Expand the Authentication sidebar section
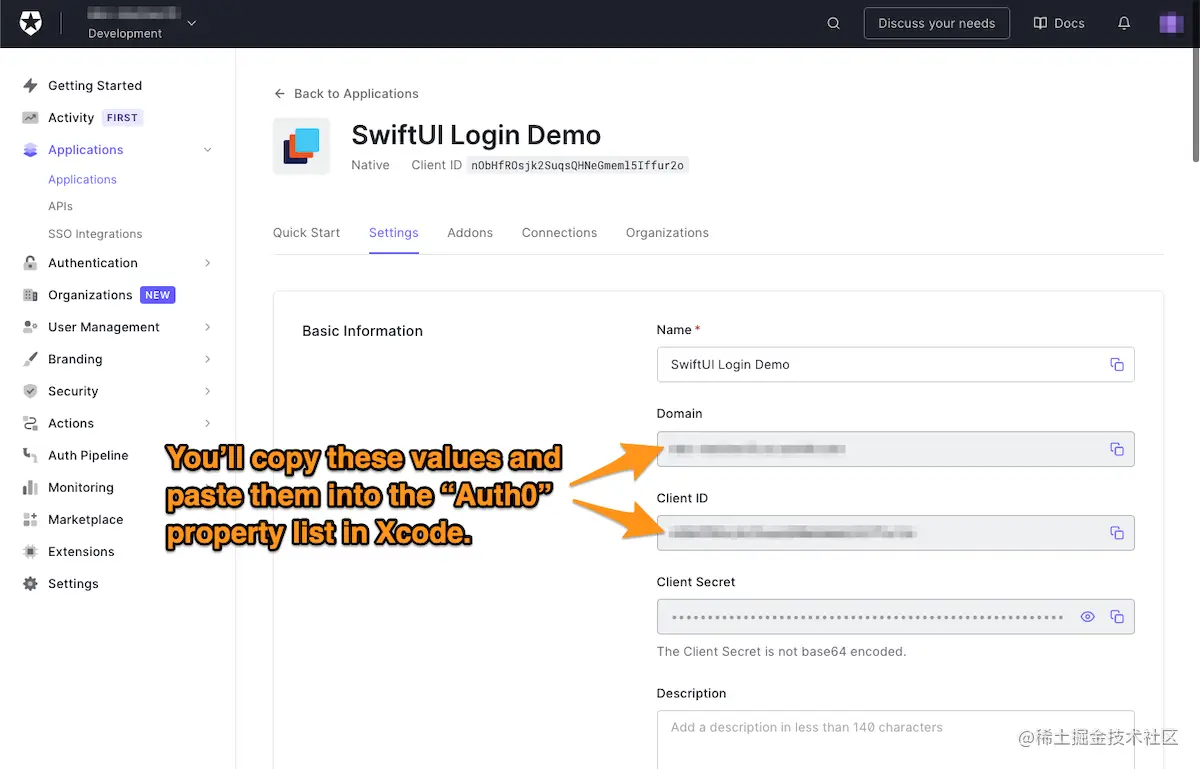Image resolution: width=1200 pixels, height=769 pixels. tap(208, 263)
